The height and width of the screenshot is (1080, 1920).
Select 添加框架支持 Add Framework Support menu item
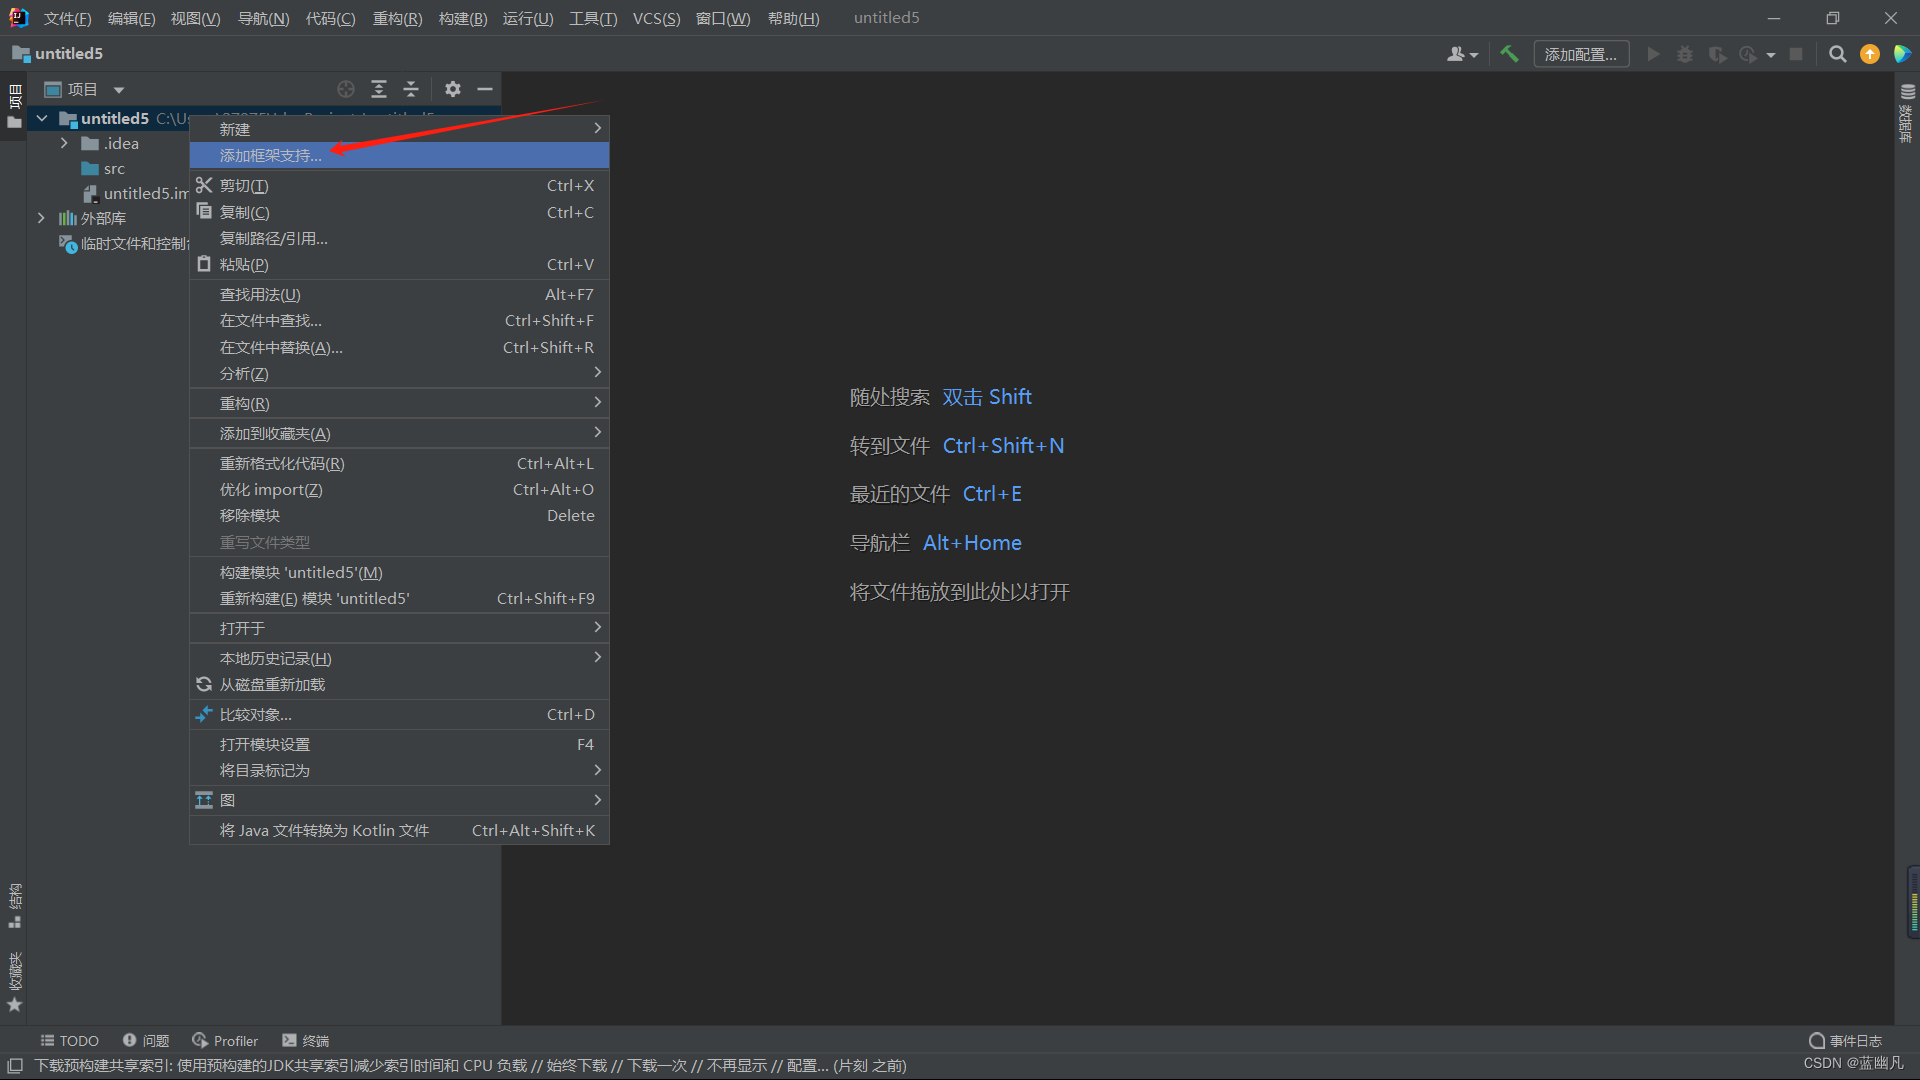point(269,156)
